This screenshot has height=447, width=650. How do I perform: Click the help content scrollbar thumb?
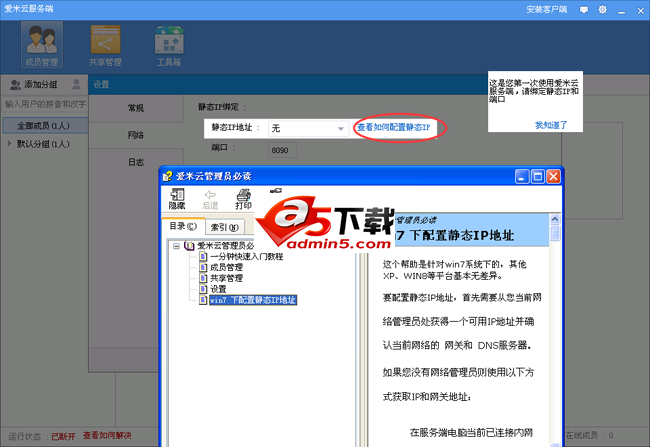coord(555,233)
